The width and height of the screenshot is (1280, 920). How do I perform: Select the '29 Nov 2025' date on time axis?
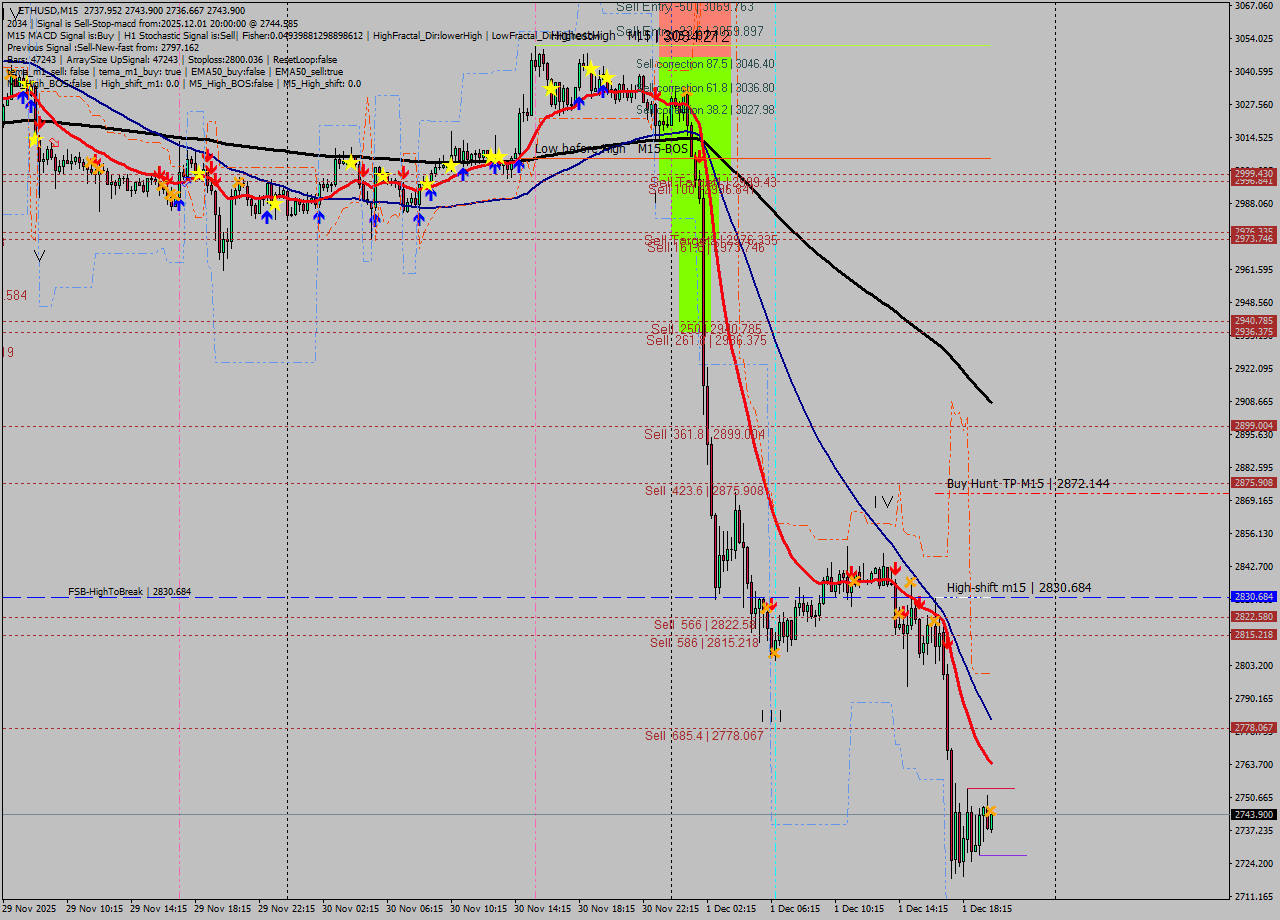pyautogui.click(x=30, y=909)
